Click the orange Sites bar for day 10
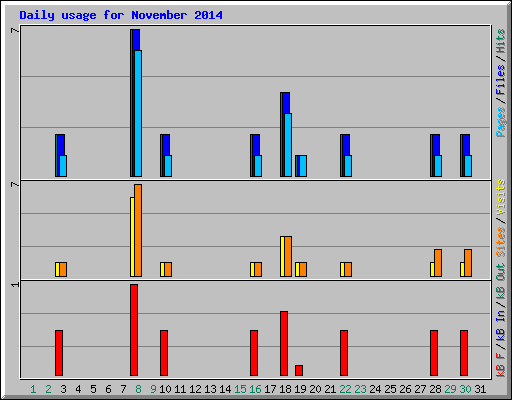The image size is (512, 400). 168,269
